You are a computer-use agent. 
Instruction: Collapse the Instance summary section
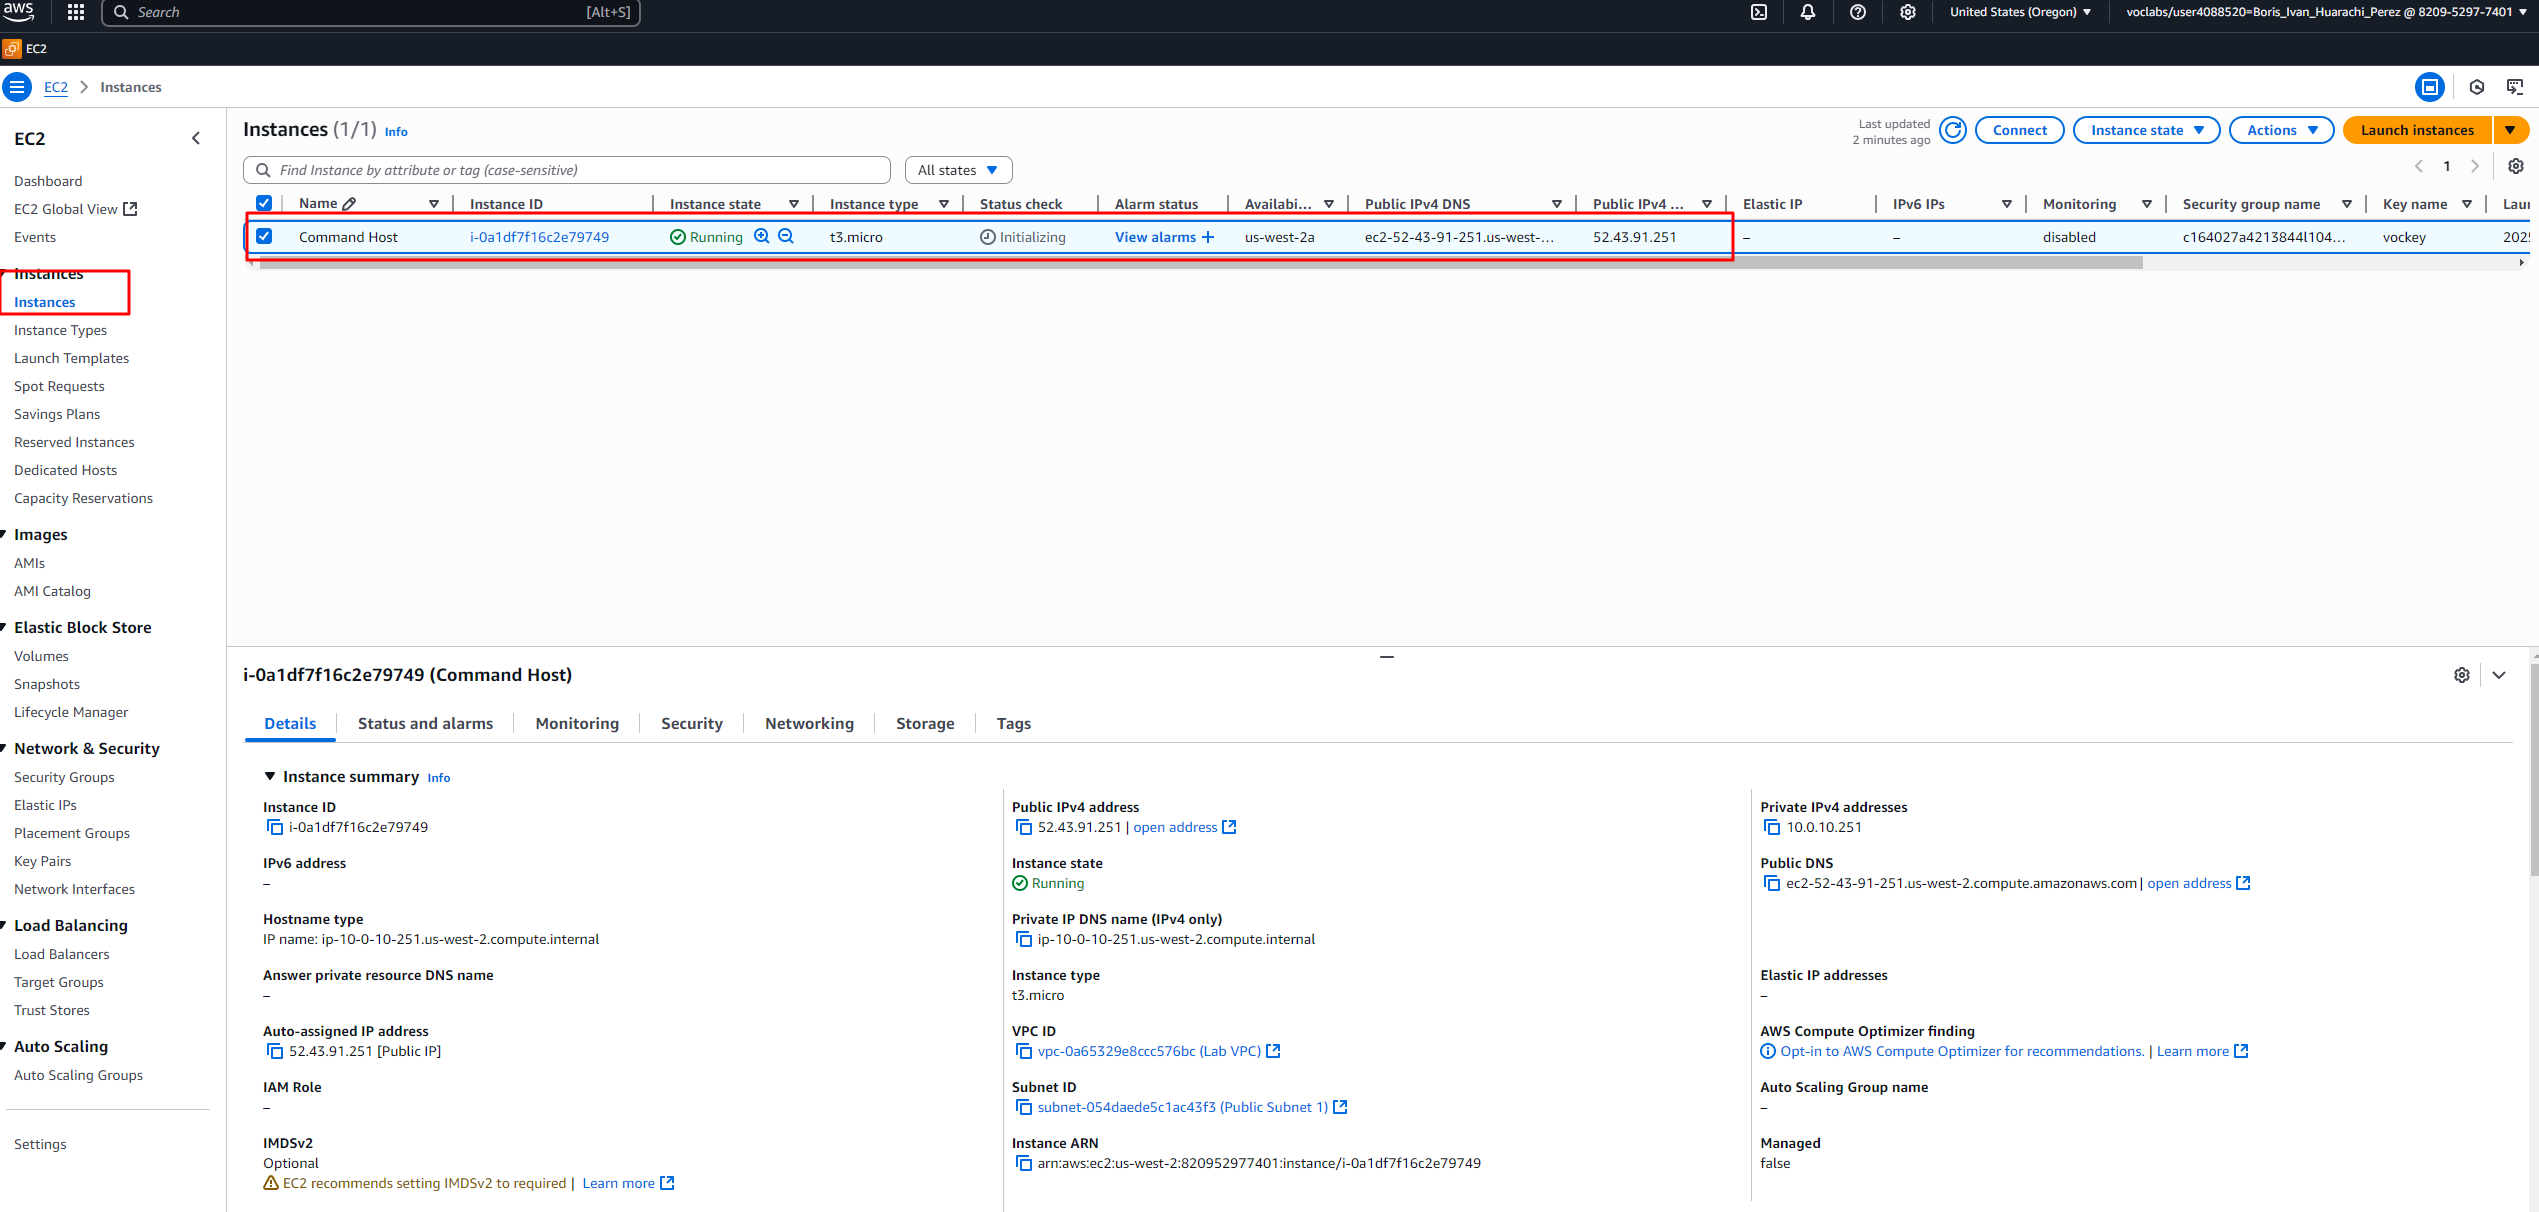pos(269,776)
